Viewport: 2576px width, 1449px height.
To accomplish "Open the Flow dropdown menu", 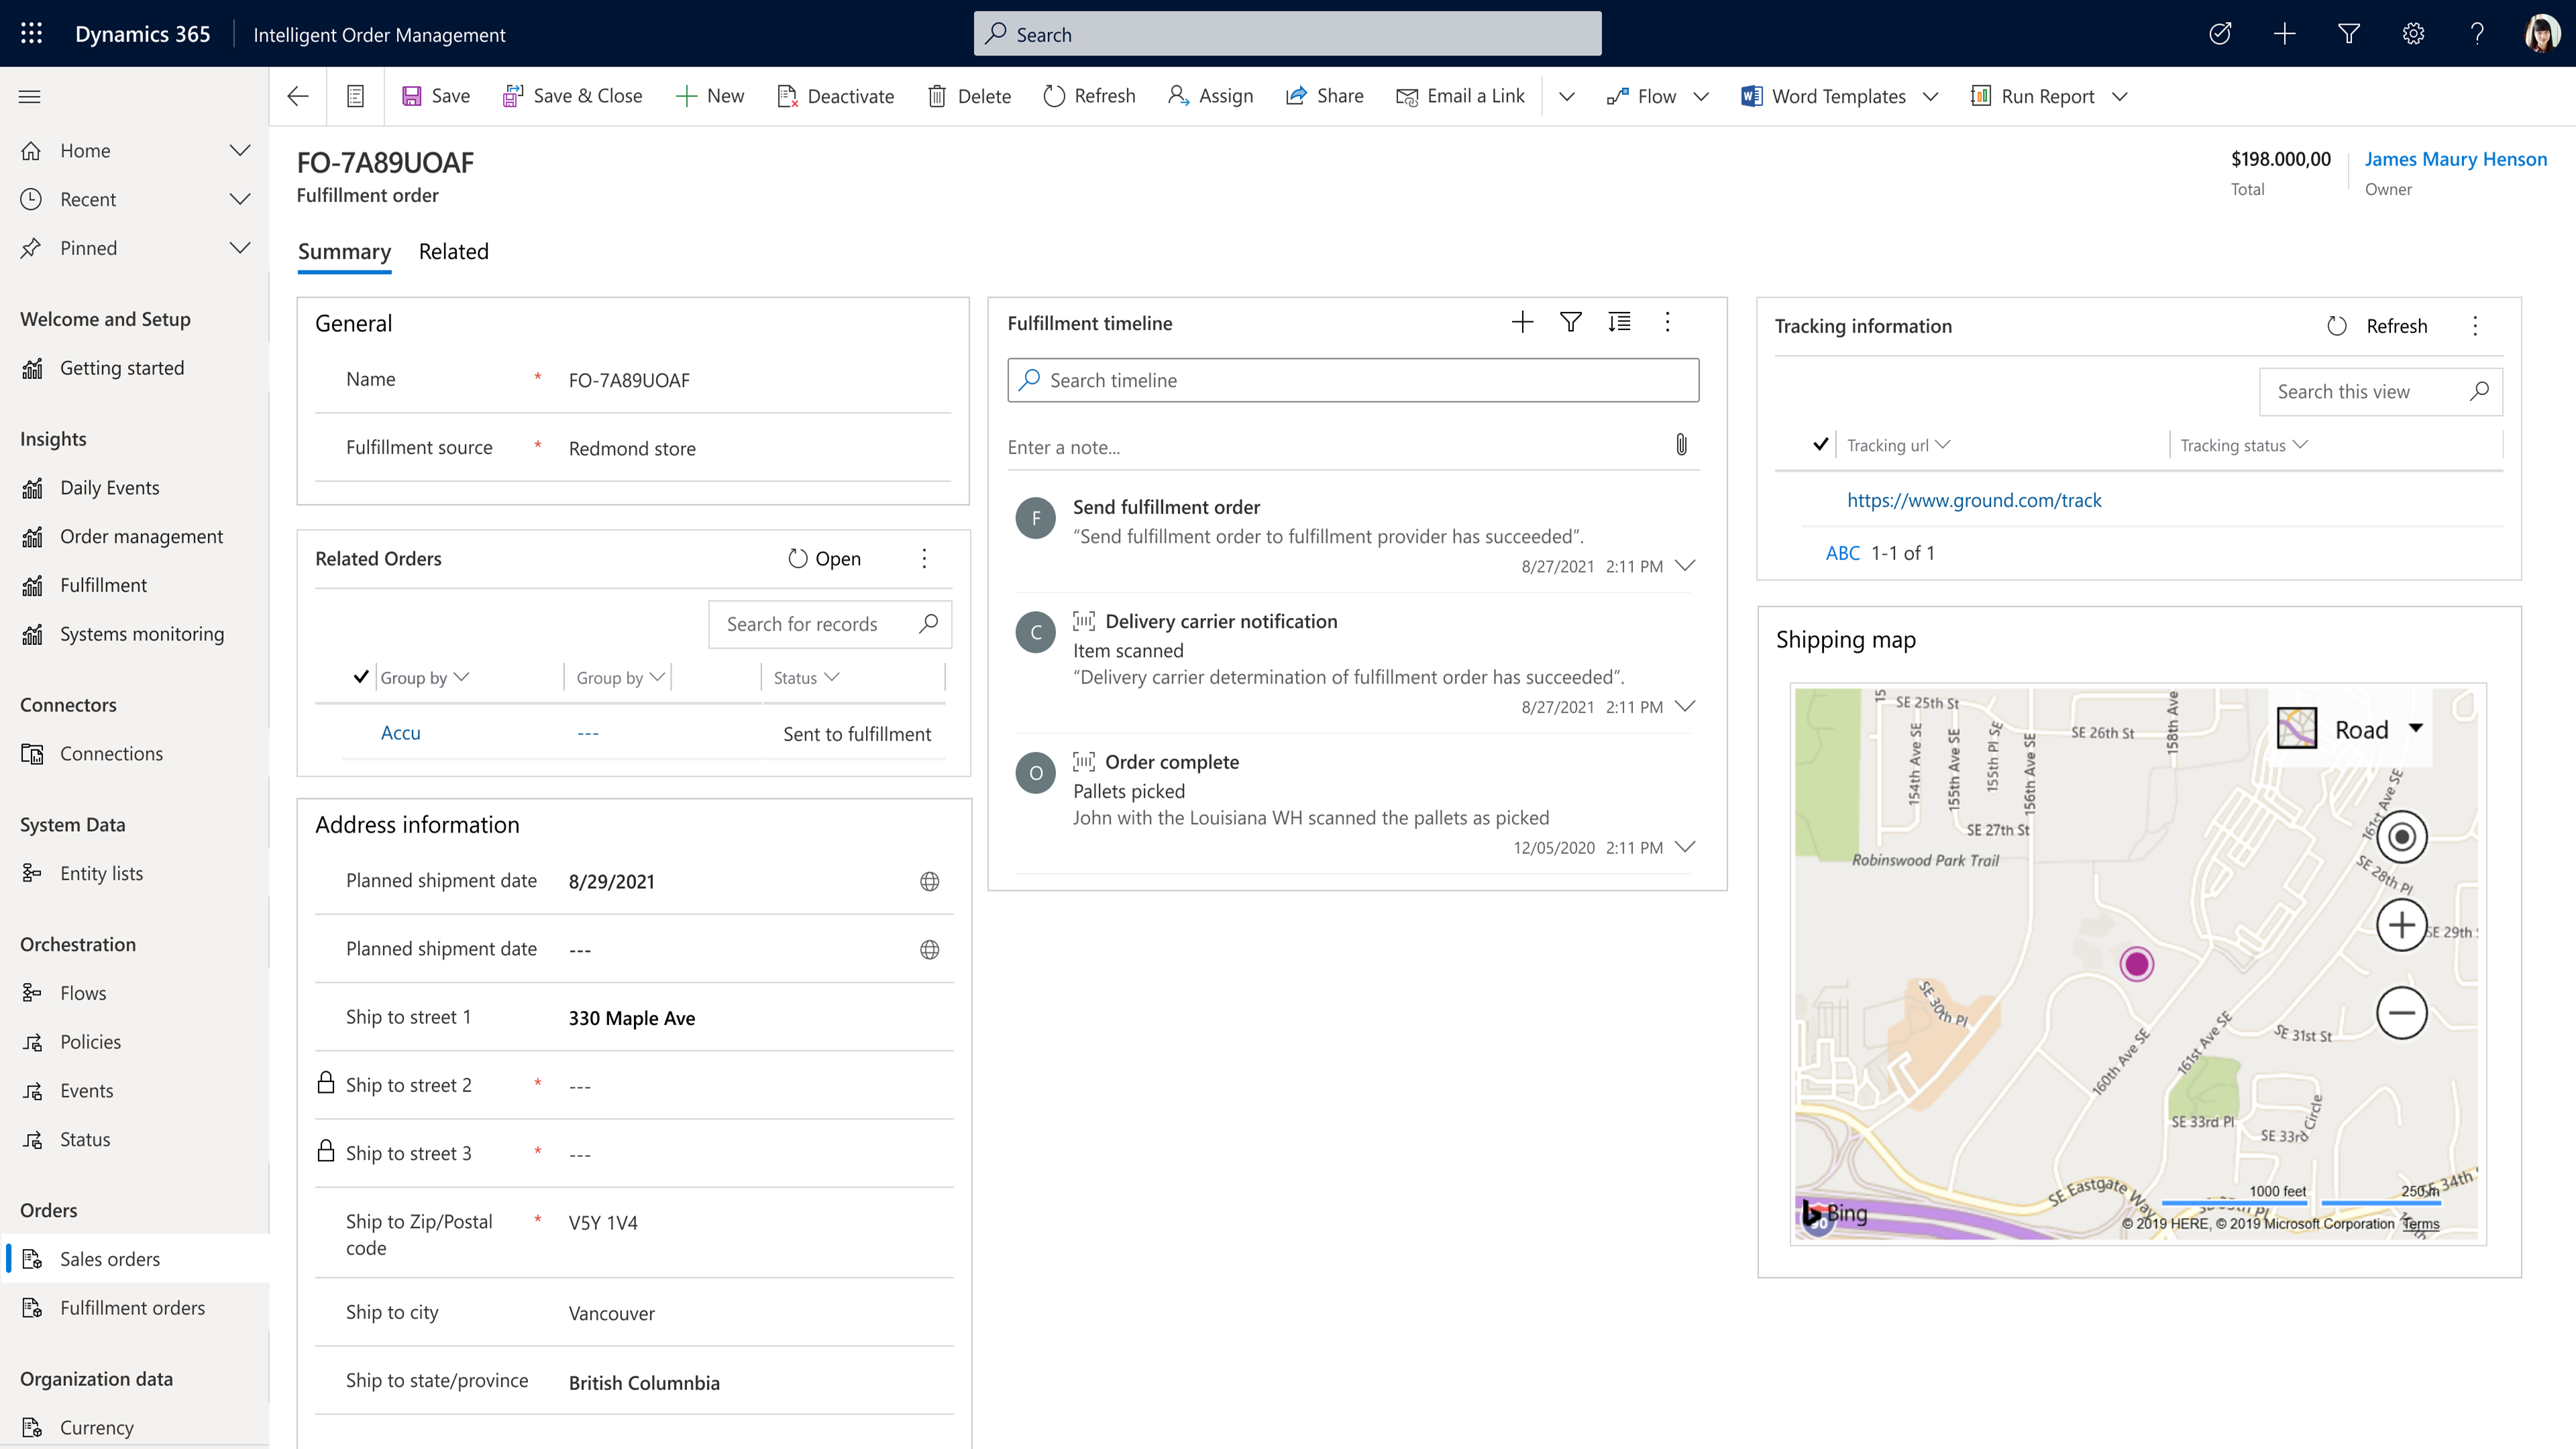I will [x=1702, y=96].
